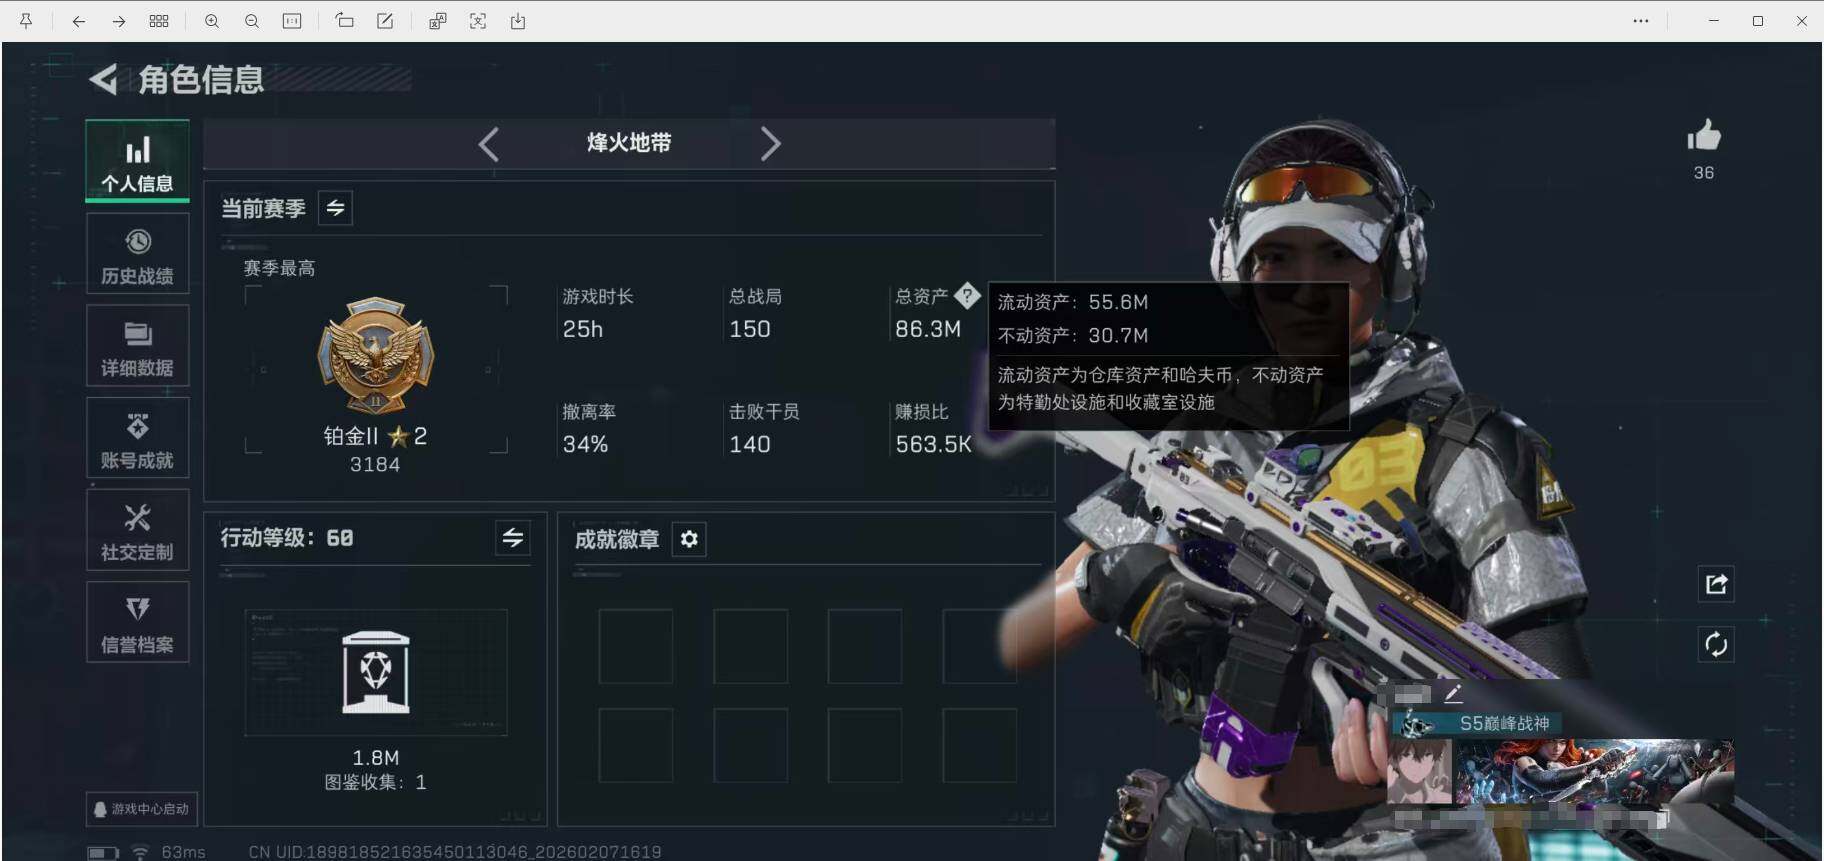Click the battery icon in bottom status
This screenshot has width=1824, height=861.
click(x=103, y=853)
